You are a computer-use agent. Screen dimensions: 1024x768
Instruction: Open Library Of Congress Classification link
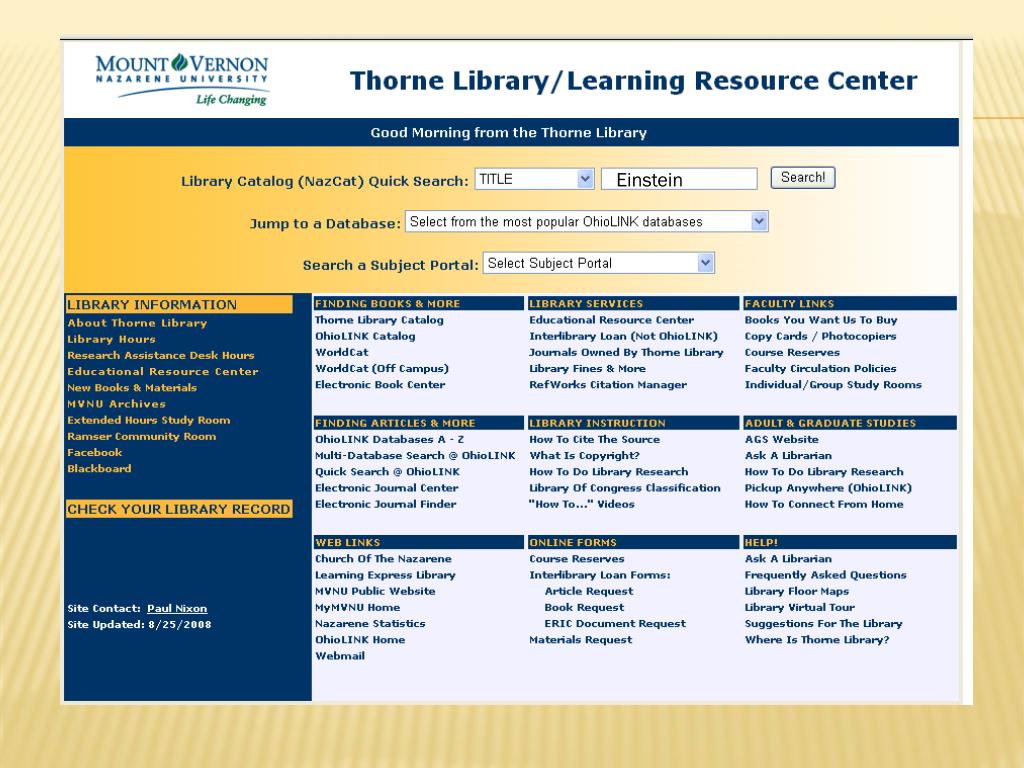[x=625, y=488]
